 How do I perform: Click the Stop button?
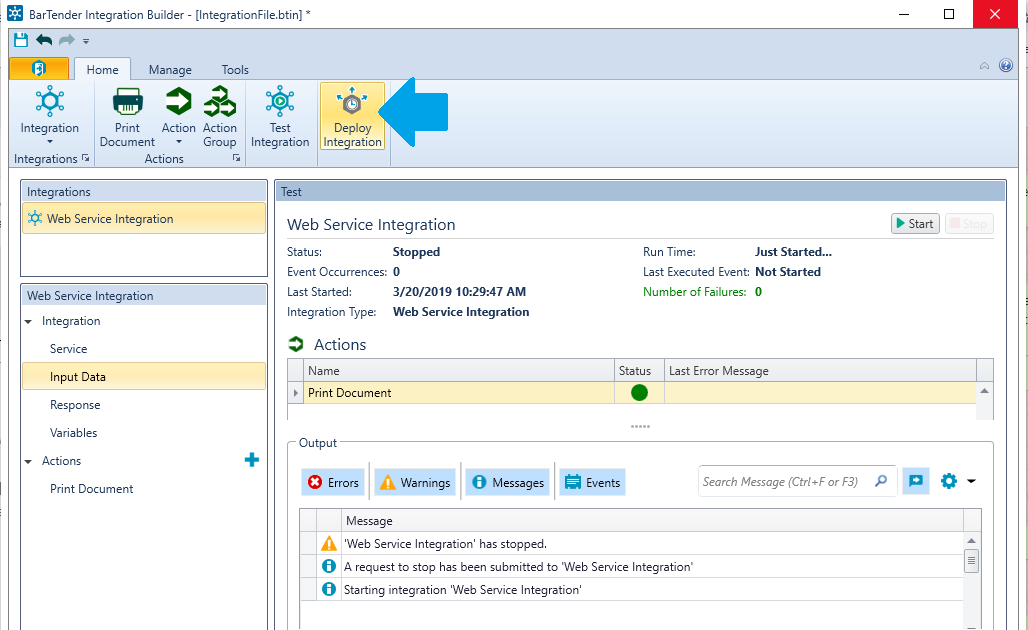[x=969, y=224]
